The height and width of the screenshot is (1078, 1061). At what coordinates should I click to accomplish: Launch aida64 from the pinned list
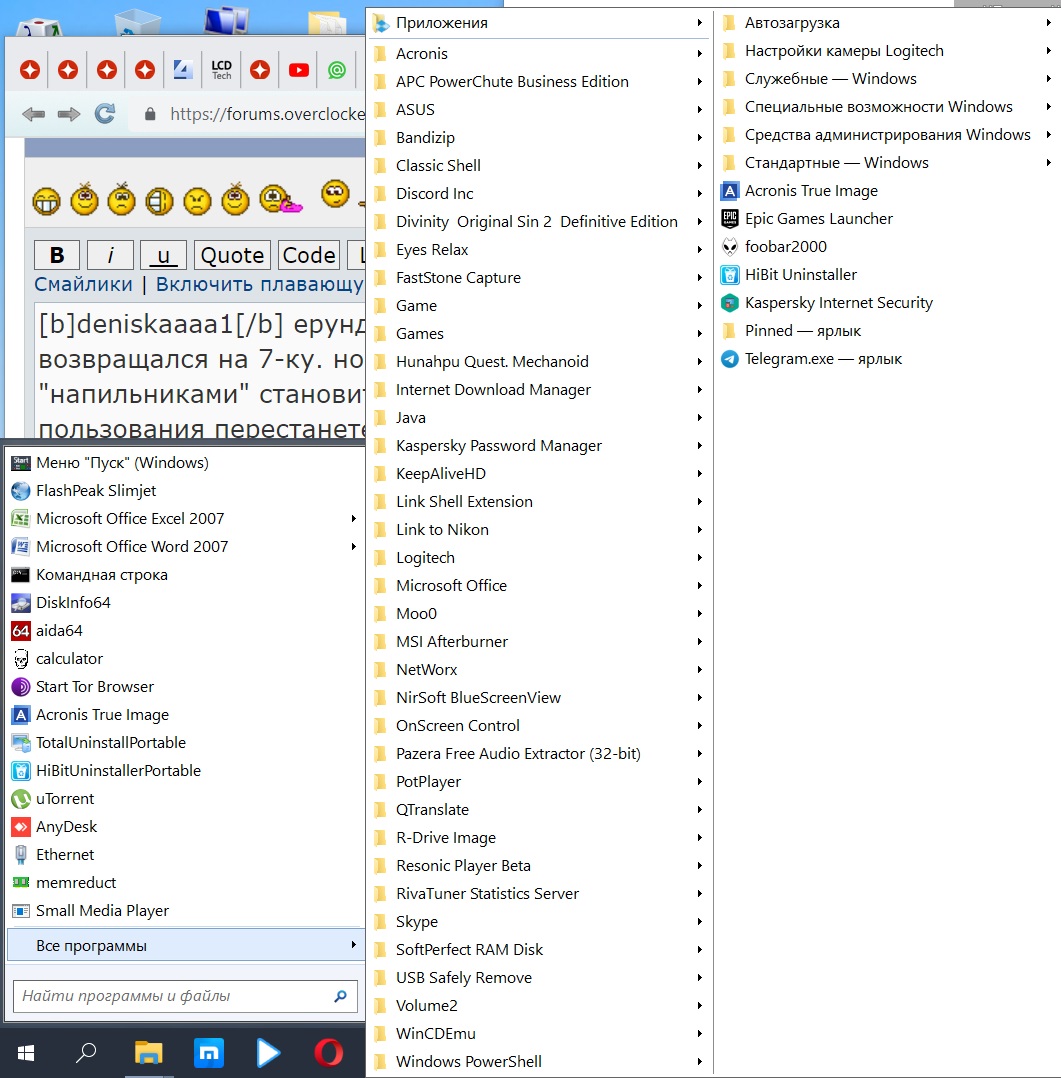click(x=186, y=630)
